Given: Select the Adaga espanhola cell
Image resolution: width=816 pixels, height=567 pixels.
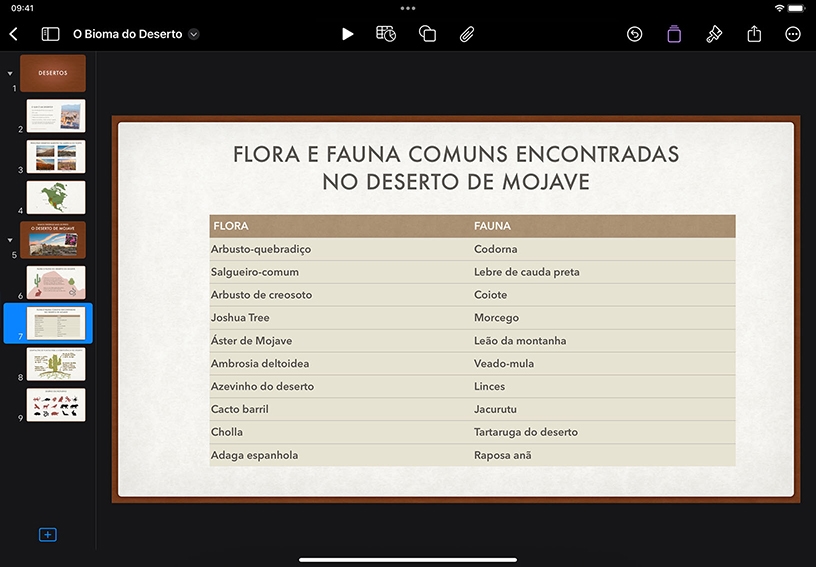Looking at the screenshot, I should tap(341, 455).
